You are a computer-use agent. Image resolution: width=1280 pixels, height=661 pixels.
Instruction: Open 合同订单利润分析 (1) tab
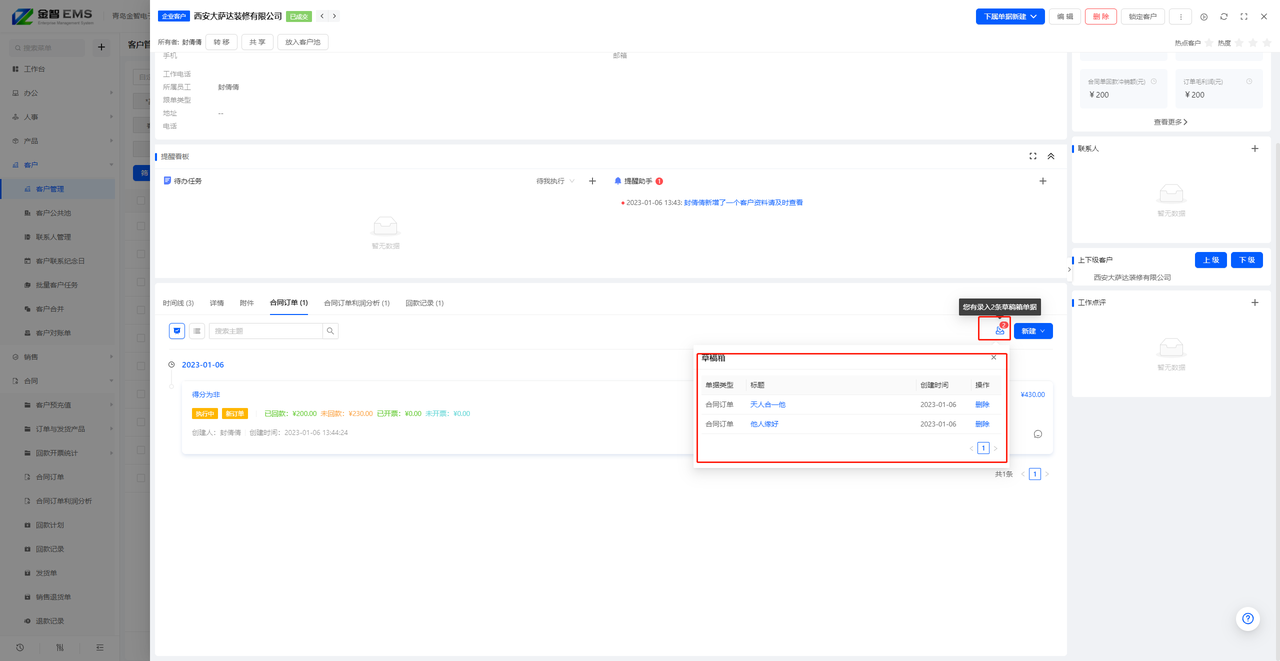[357, 303]
